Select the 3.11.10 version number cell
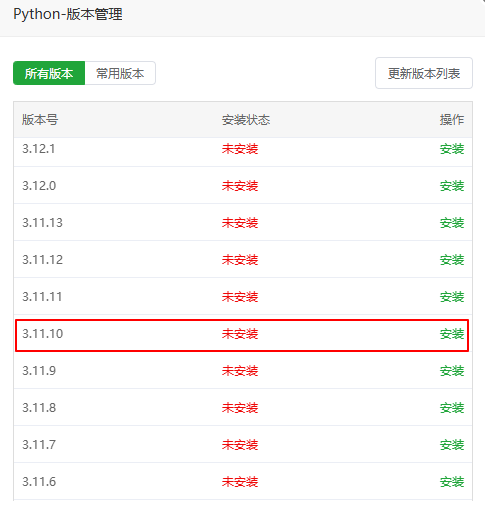This screenshot has width=485, height=511. coord(42,334)
